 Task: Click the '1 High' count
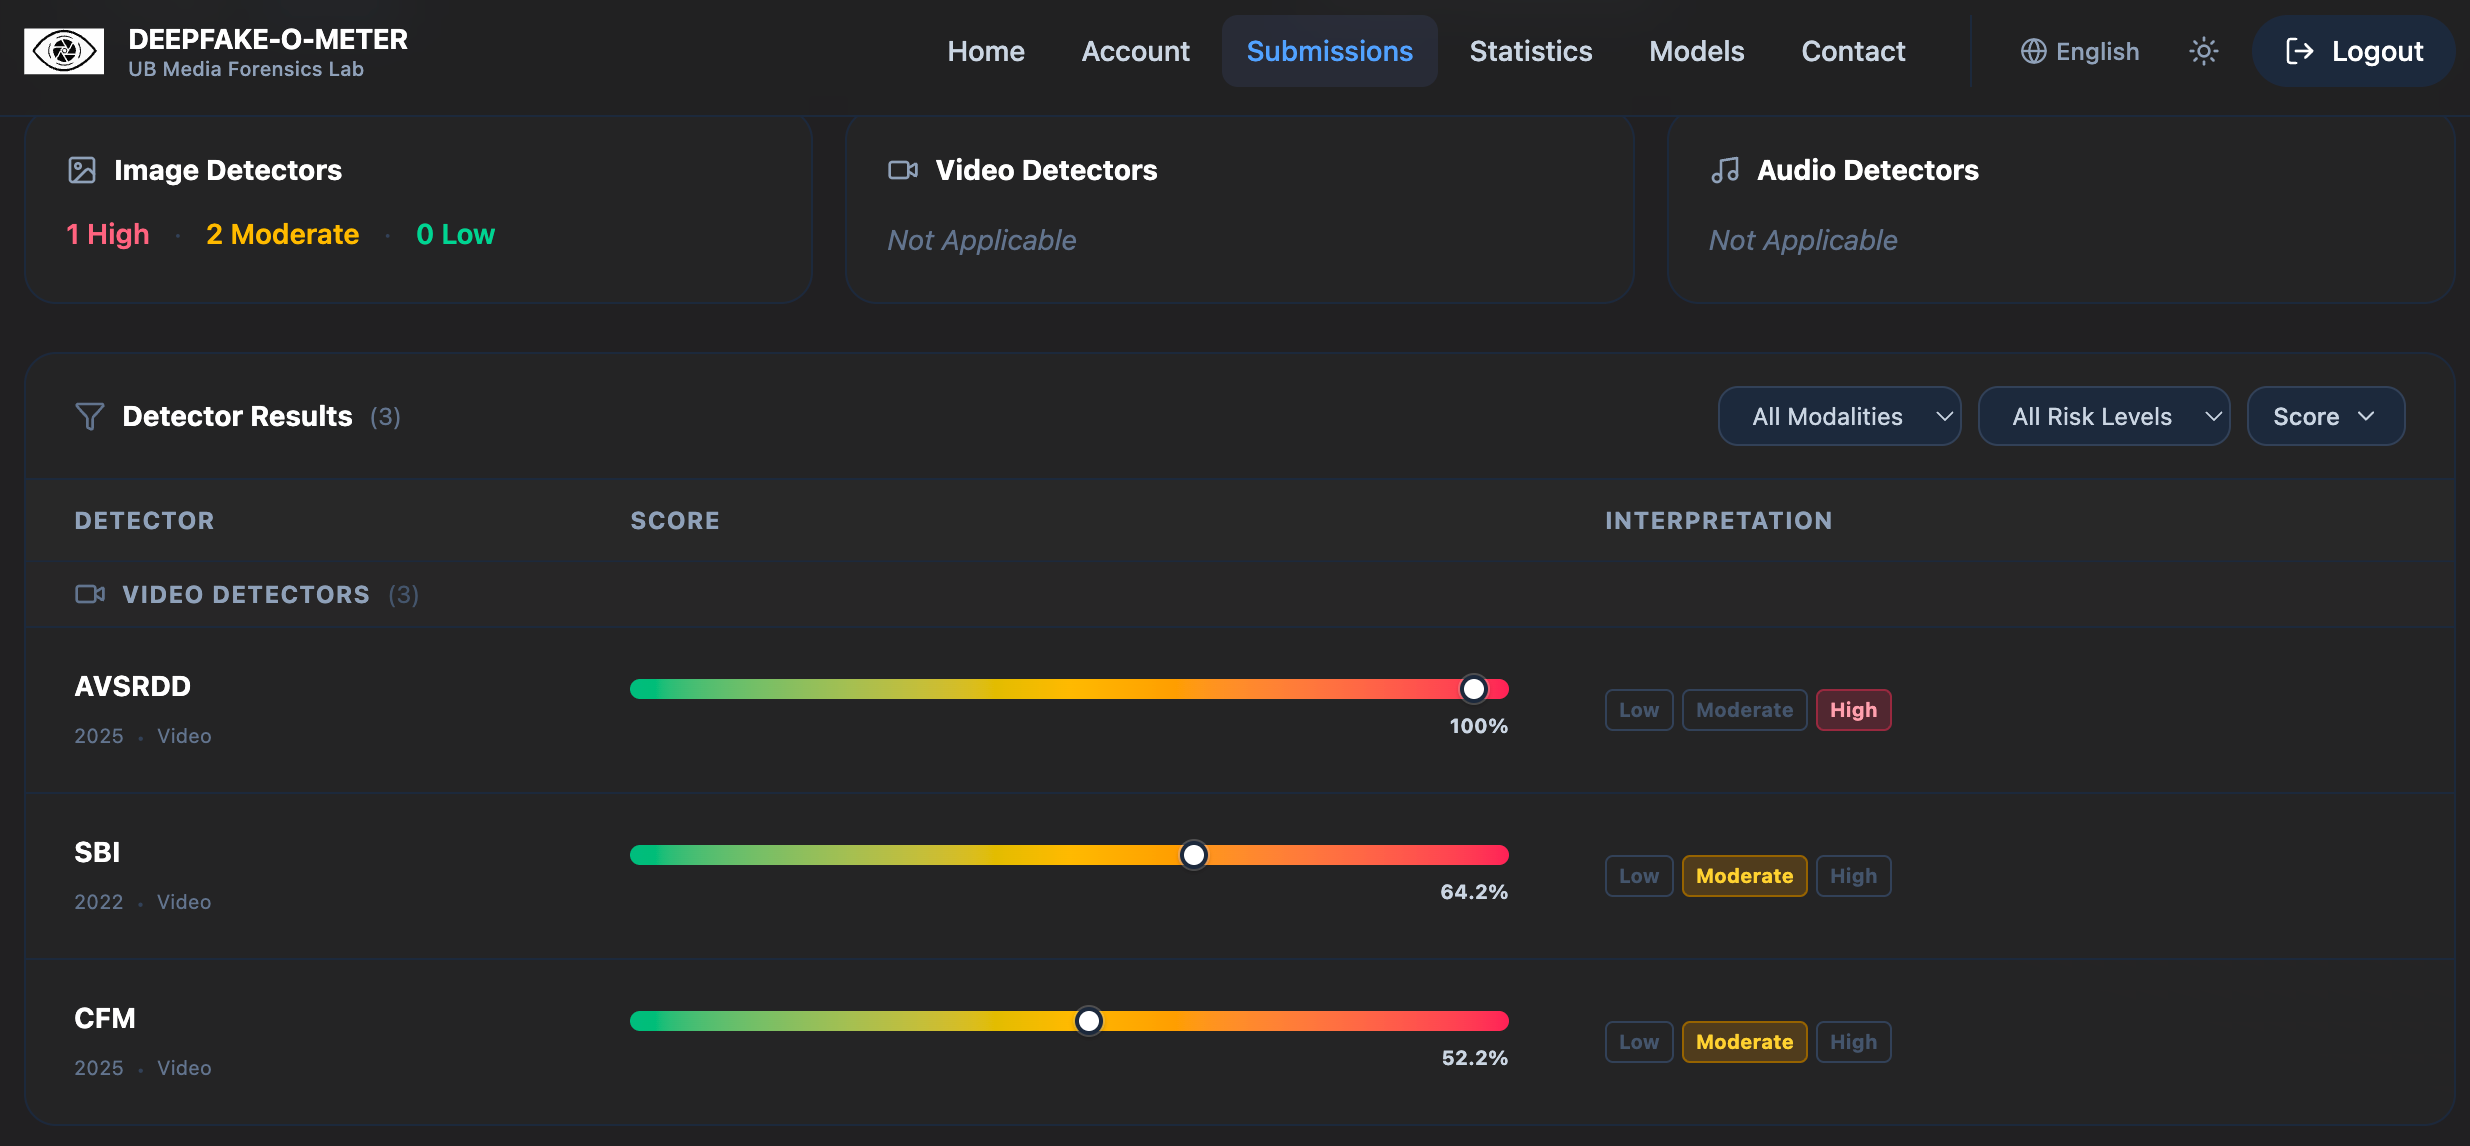click(108, 234)
